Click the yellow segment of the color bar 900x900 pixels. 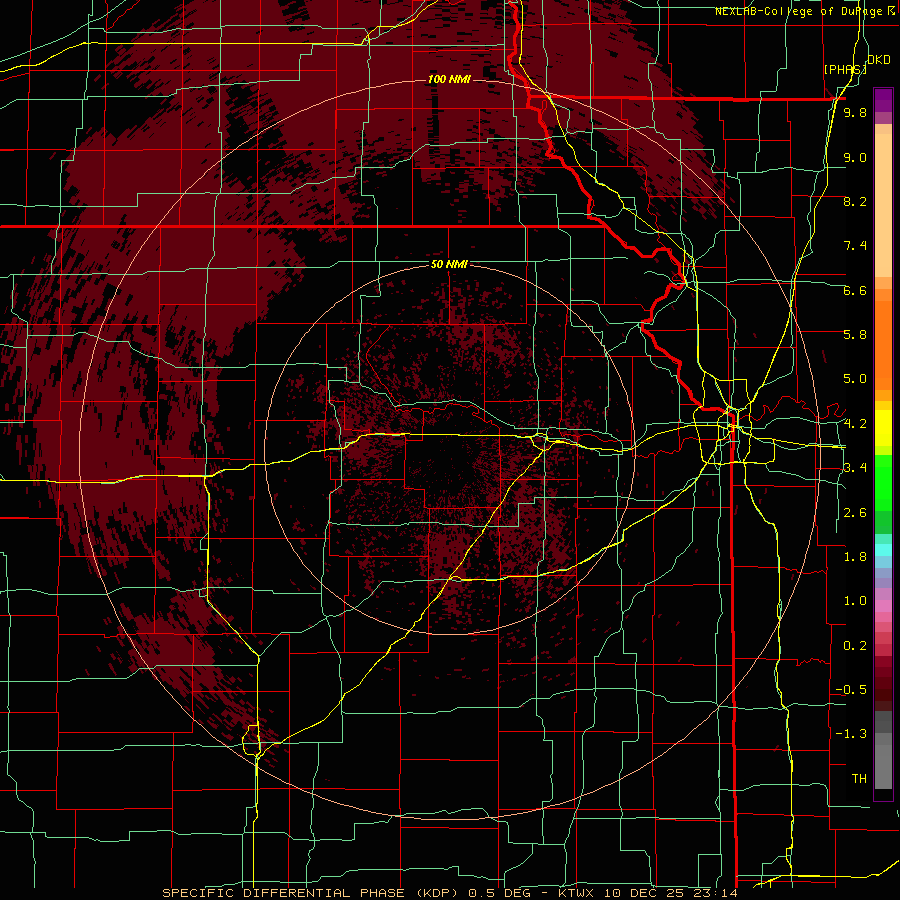tap(883, 428)
